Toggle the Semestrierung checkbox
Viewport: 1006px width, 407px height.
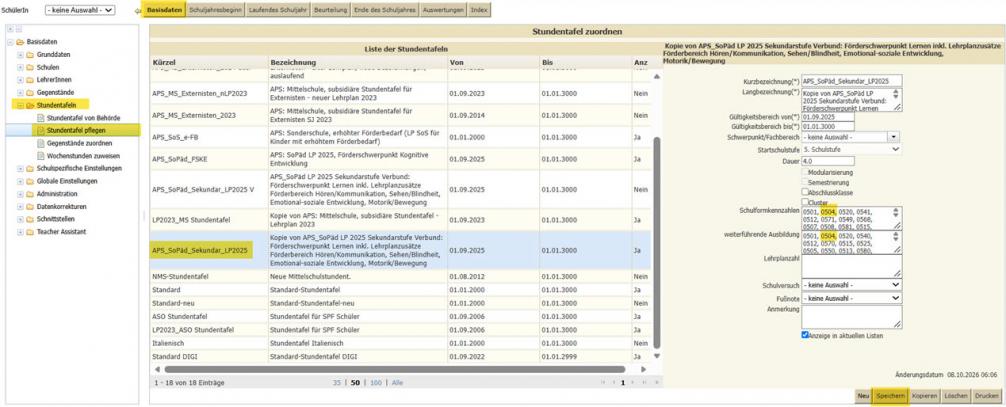[805, 182]
